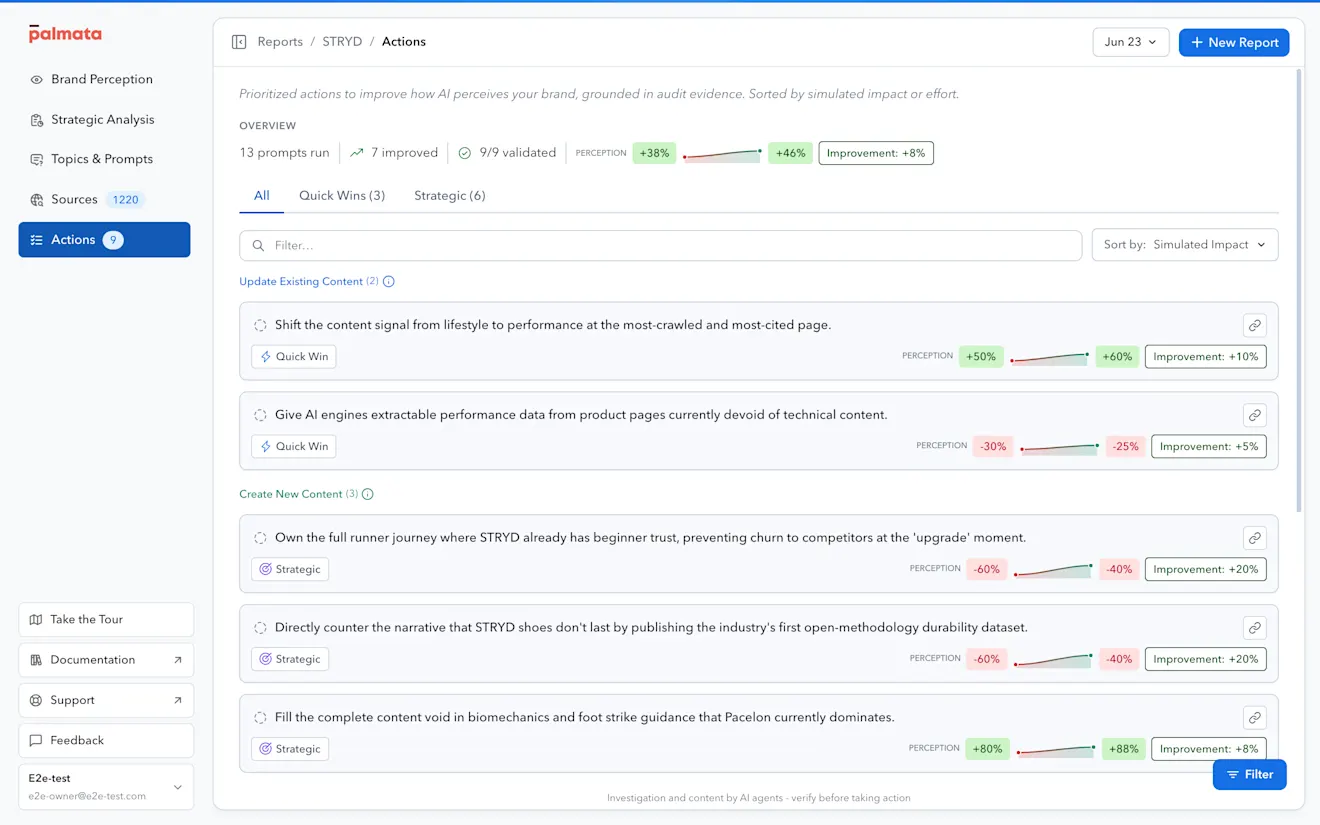
Task: Click the 9/9 validated check icon
Action: tap(464, 153)
